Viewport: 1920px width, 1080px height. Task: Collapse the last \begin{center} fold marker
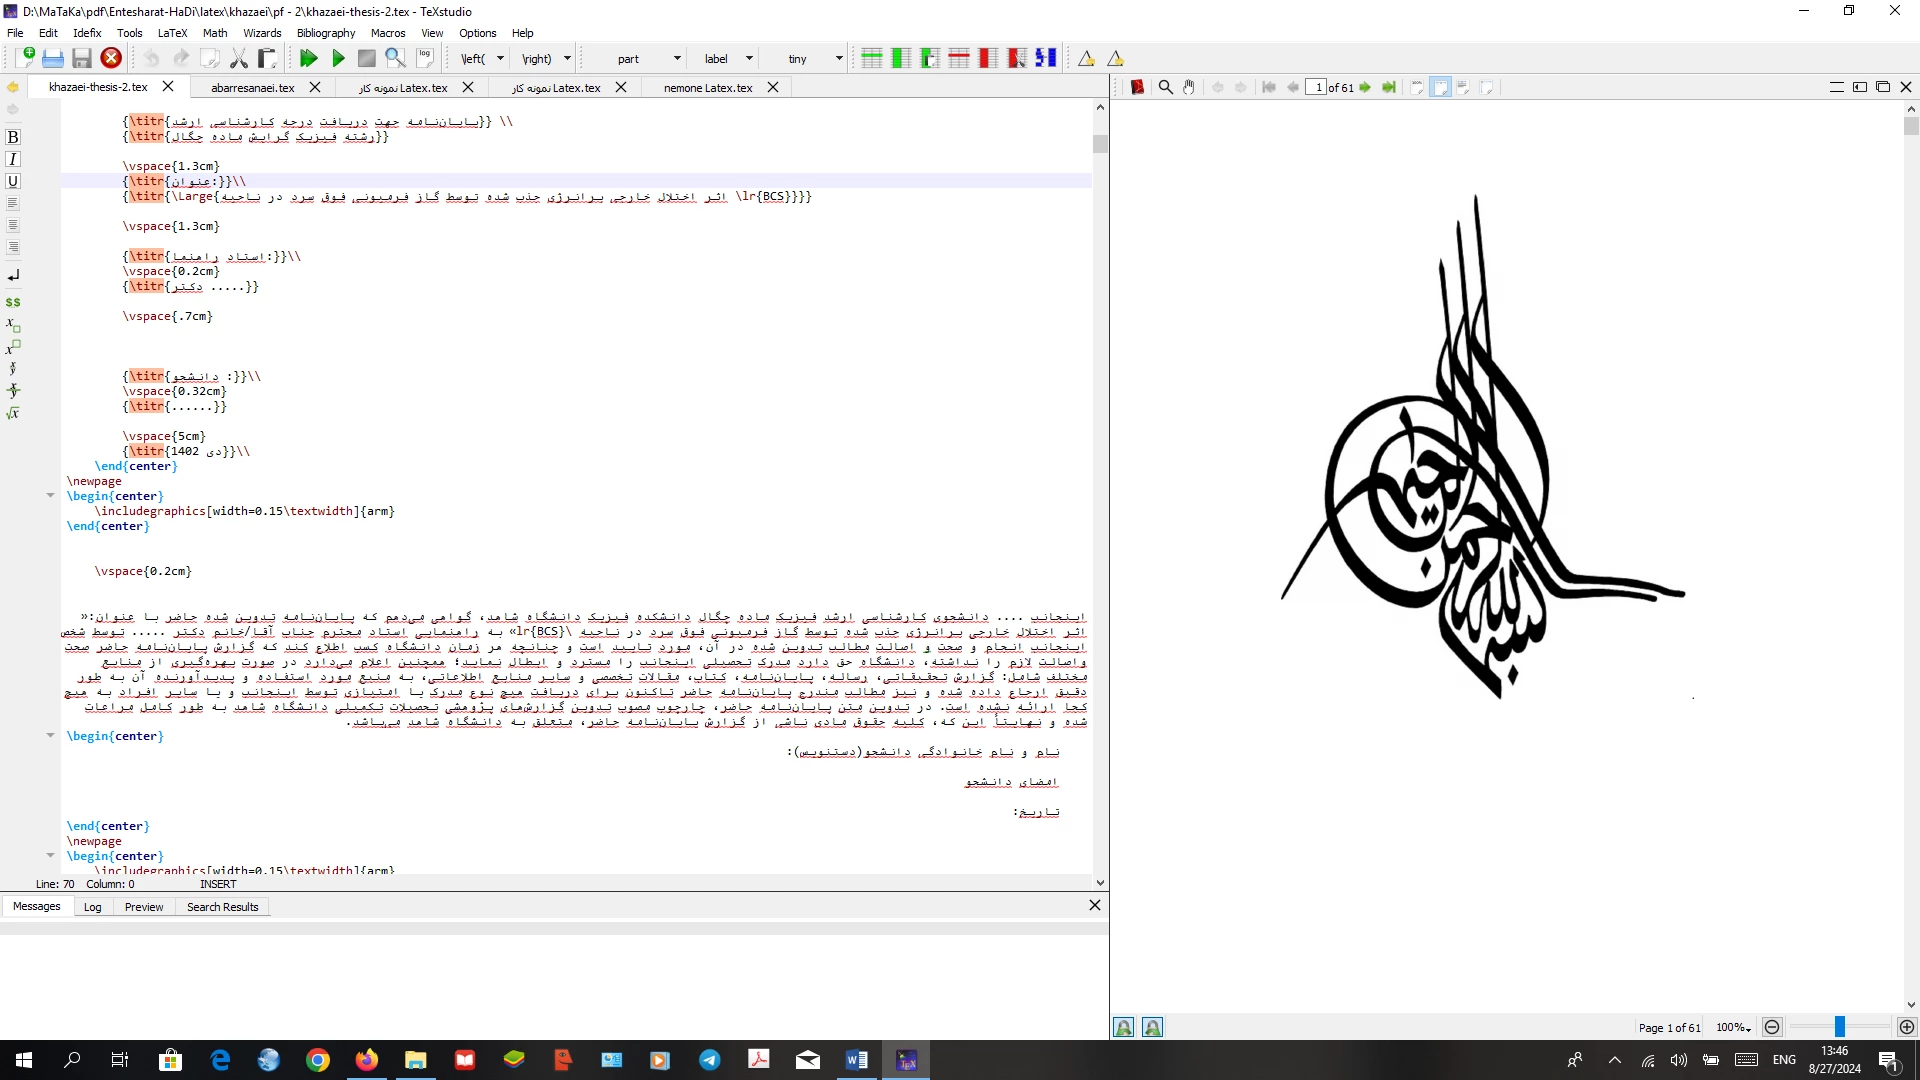coord(50,855)
